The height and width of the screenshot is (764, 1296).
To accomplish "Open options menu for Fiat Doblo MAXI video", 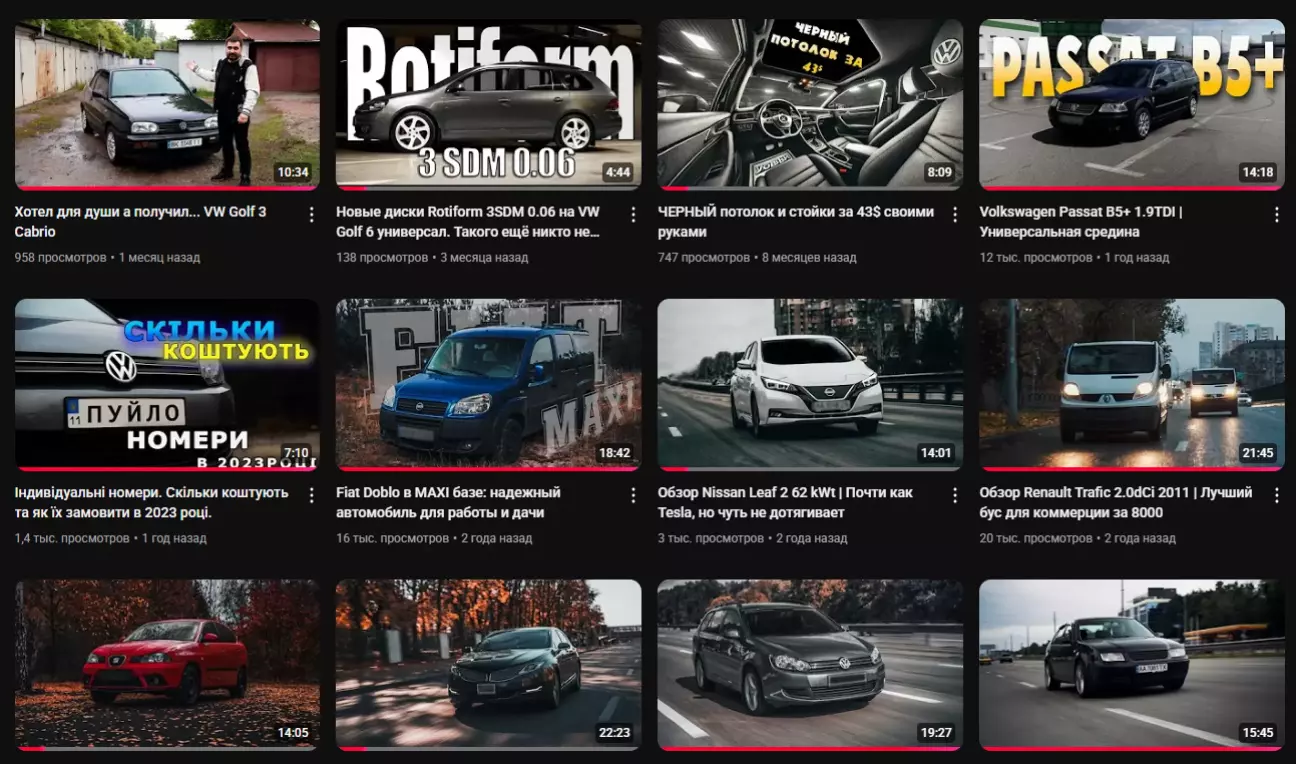I will 633,495.
